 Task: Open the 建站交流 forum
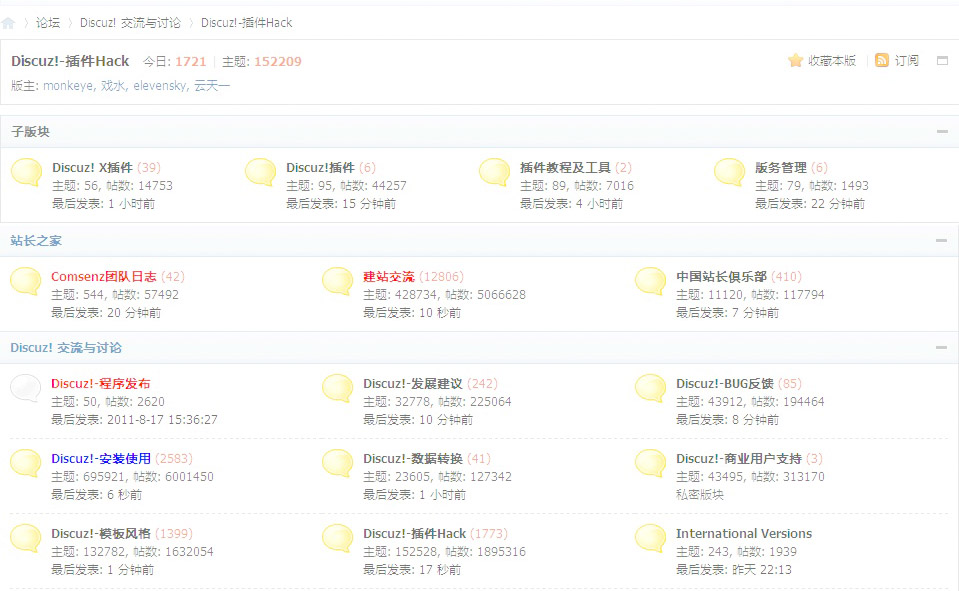point(389,277)
